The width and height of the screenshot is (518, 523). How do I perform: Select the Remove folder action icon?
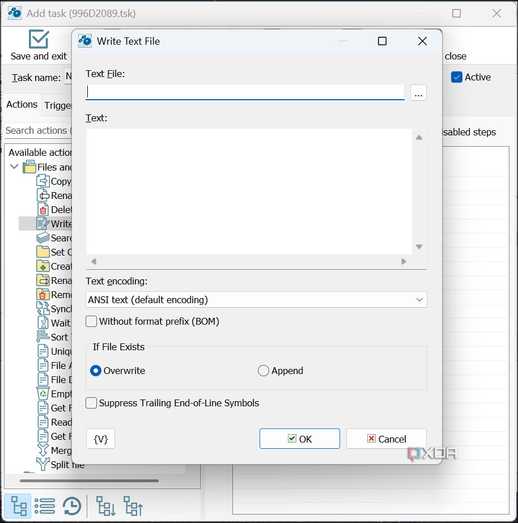click(43, 295)
